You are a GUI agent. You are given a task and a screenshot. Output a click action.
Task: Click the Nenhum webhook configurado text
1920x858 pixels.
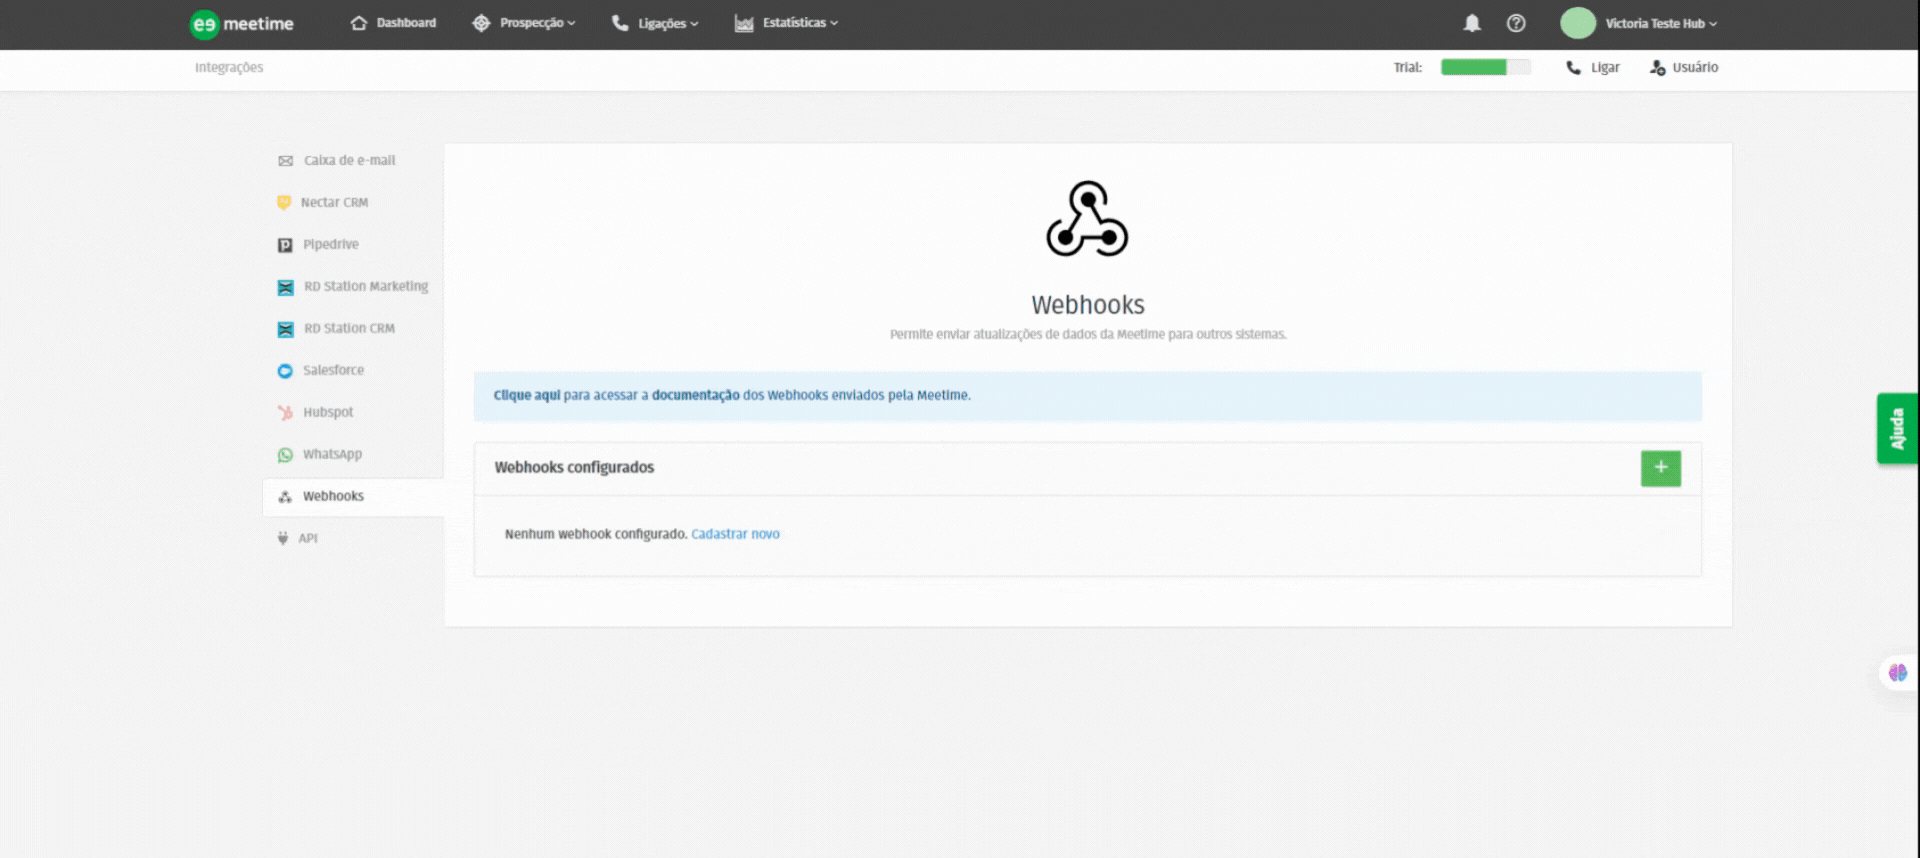(x=596, y=535)
